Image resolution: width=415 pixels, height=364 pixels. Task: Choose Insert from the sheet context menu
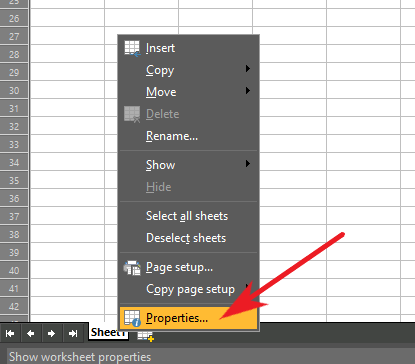[189, 48]
